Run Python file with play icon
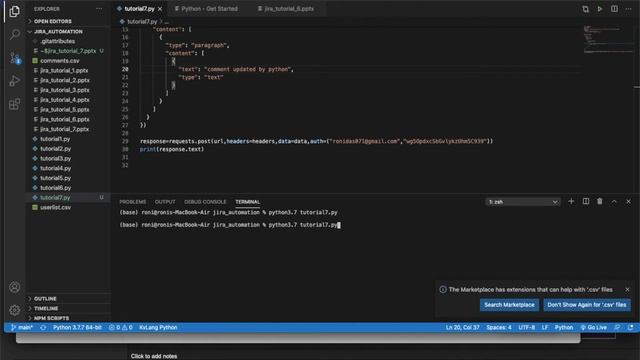 coord(600,9)
